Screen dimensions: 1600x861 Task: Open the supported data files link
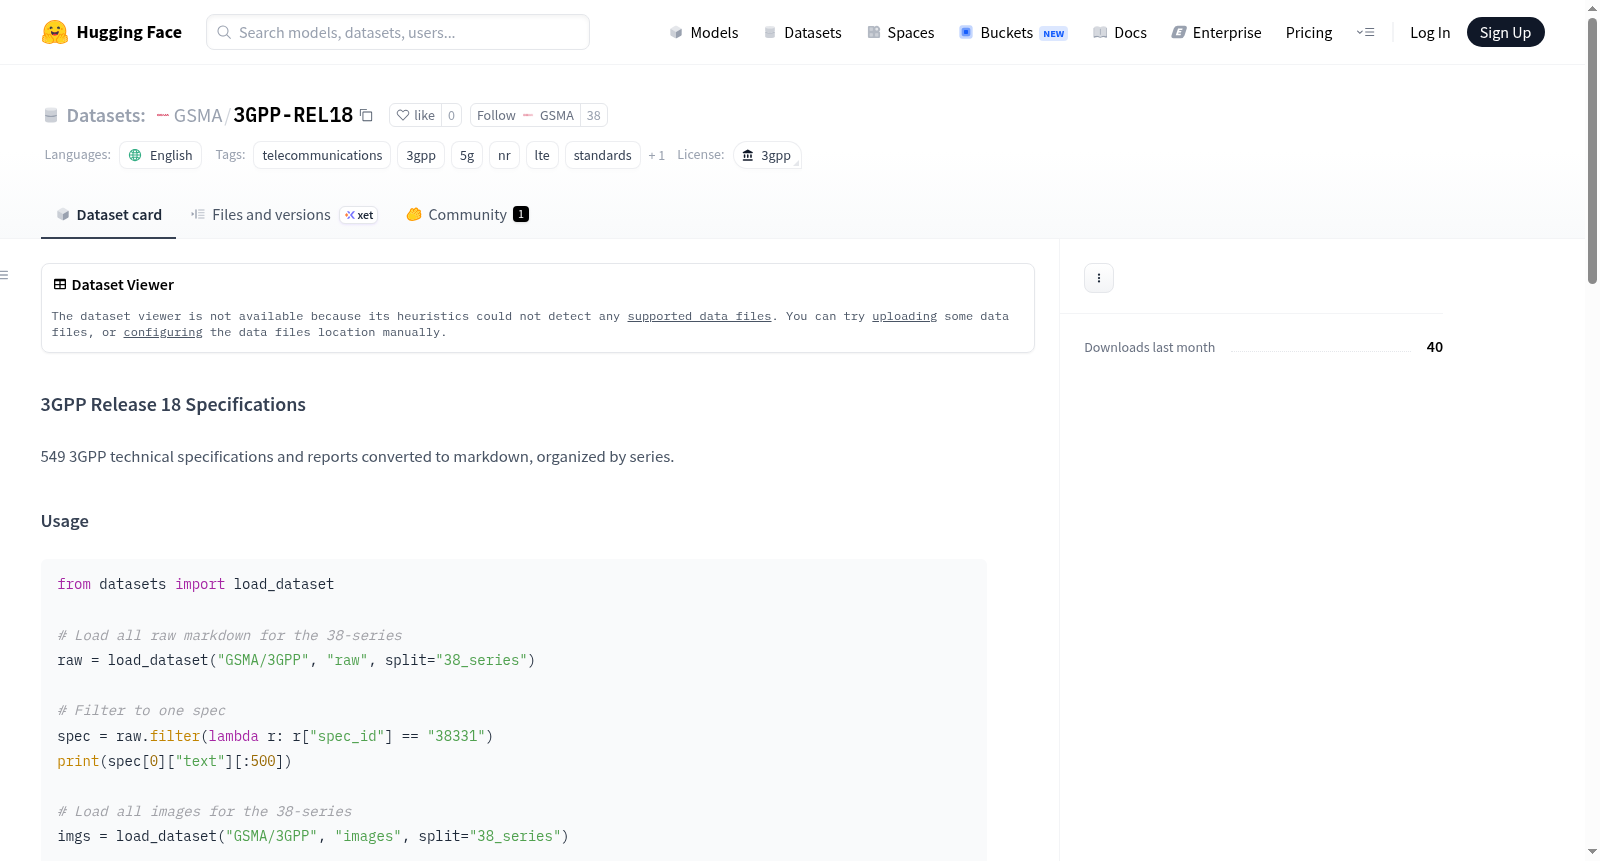click(699, 316)
